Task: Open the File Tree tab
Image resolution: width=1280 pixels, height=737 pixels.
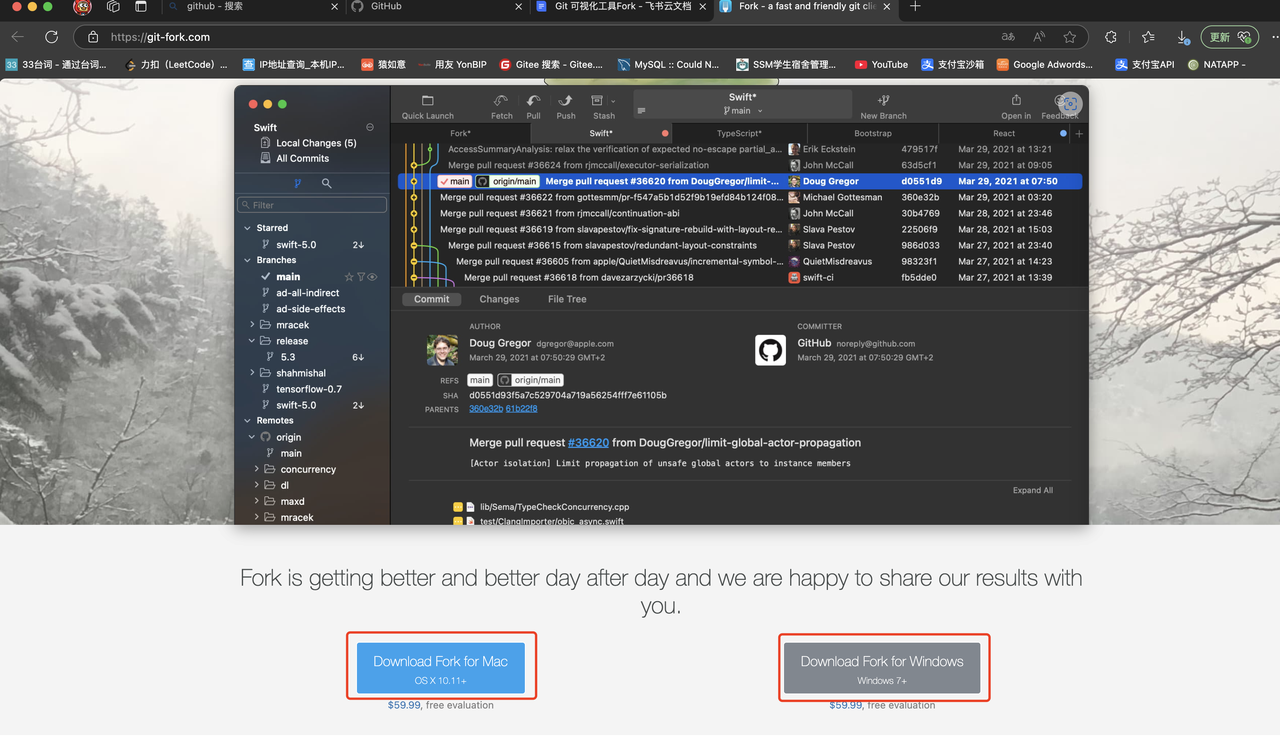Action: pos(567,299)
